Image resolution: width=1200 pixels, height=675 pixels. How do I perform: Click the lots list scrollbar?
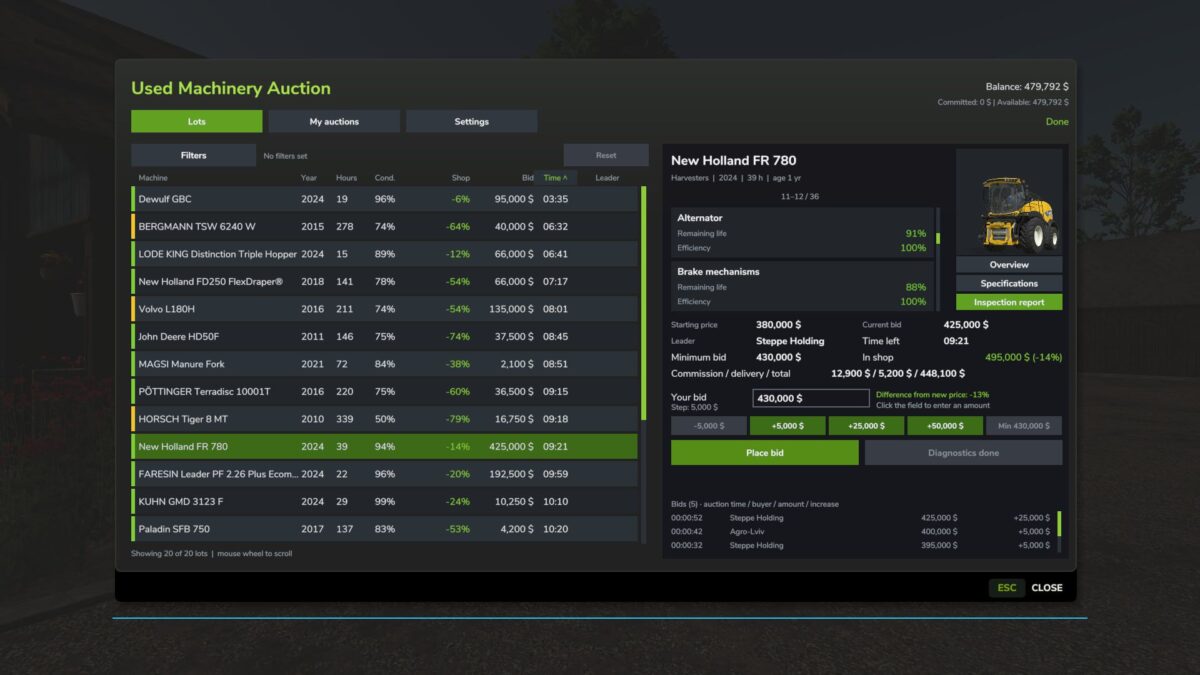click(643, 303)
